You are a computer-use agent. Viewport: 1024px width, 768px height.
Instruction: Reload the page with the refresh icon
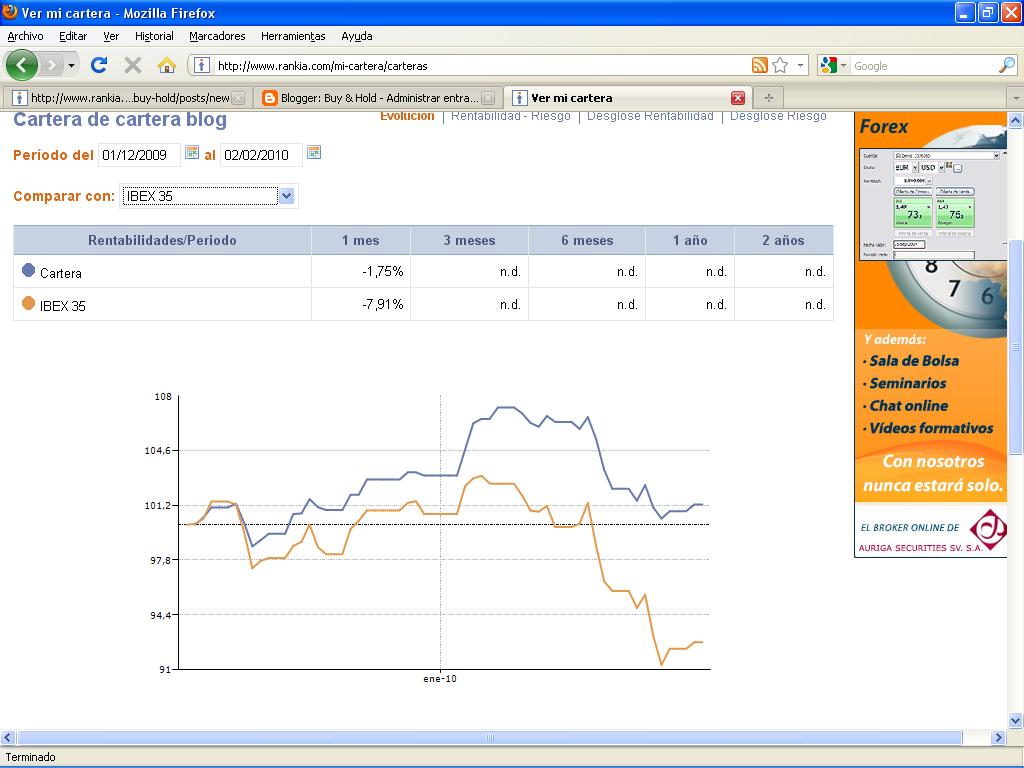tap(98, 65)
